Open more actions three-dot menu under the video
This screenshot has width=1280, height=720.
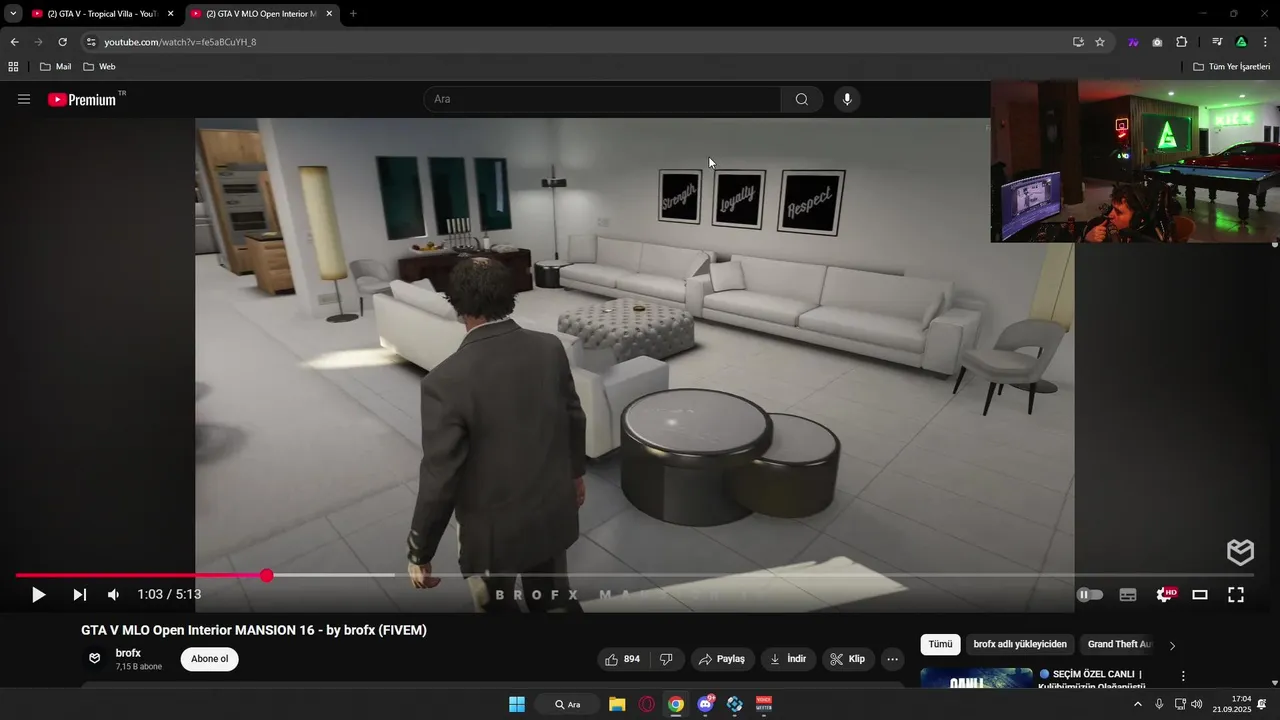click(892, 659)
